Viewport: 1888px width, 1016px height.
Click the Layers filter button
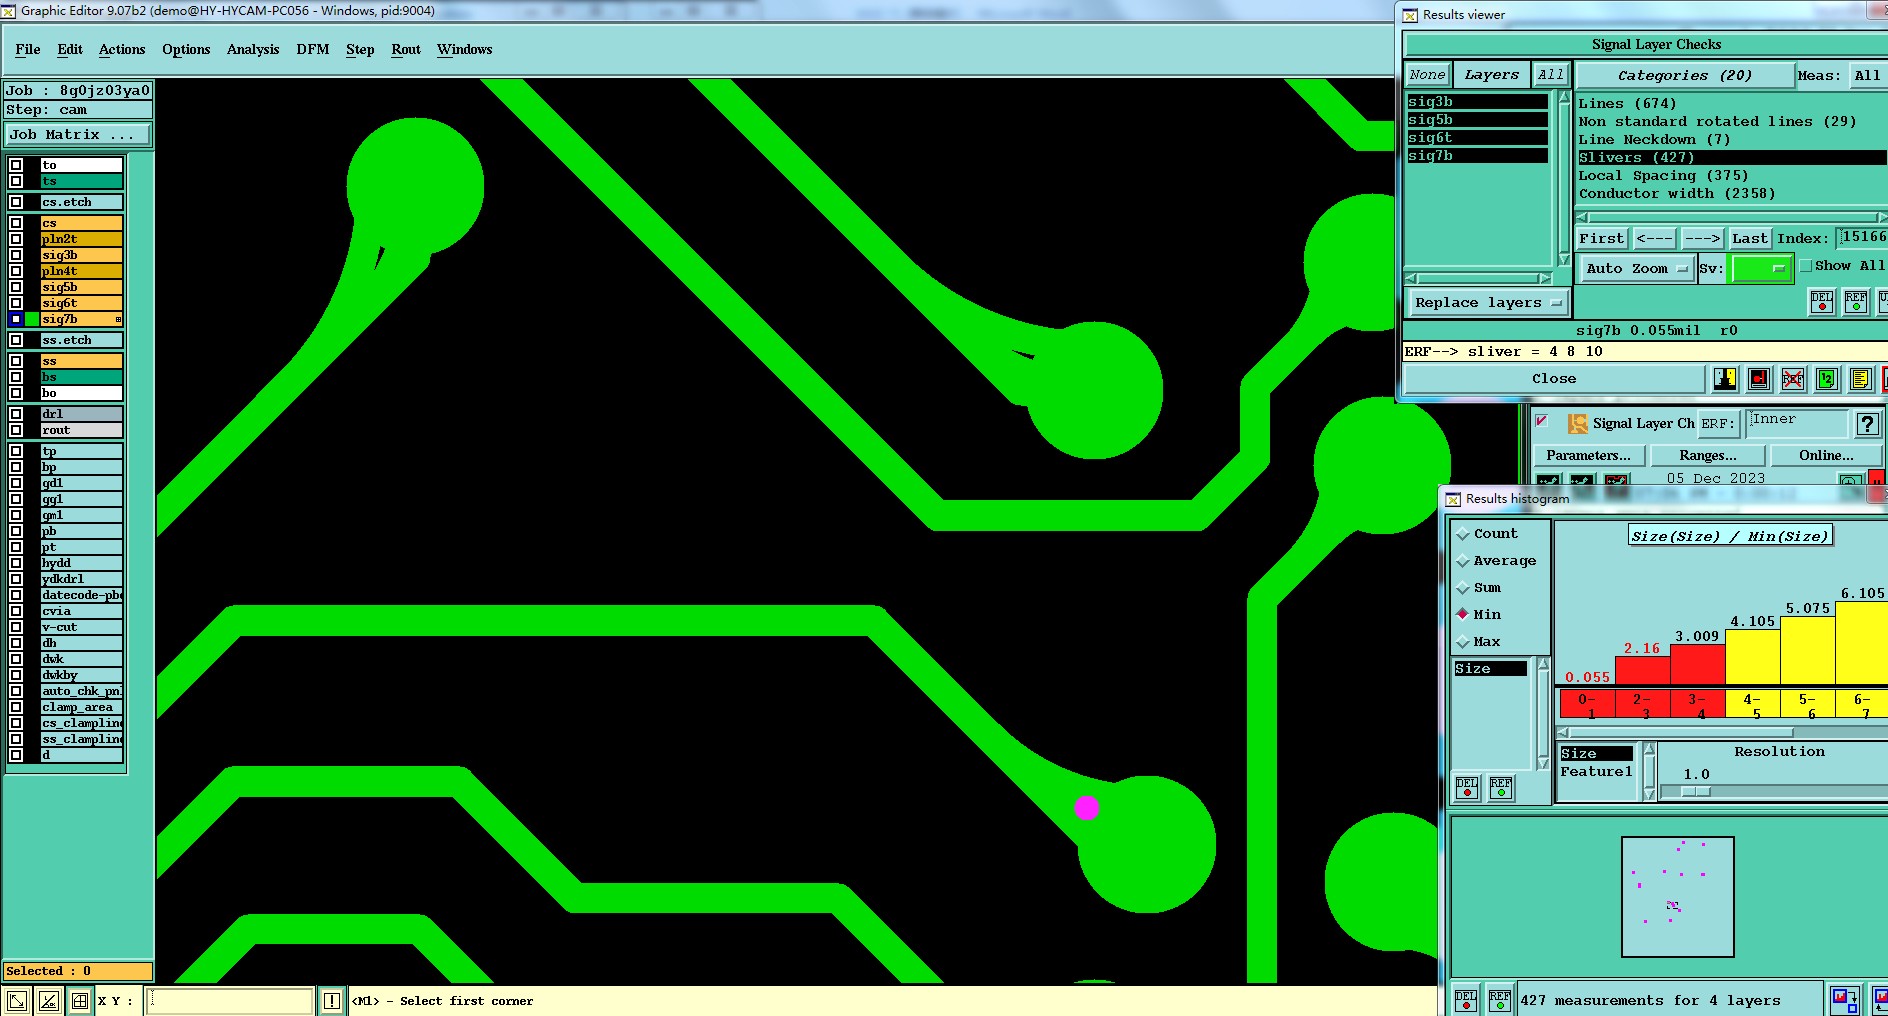(x=1491, y=75)
